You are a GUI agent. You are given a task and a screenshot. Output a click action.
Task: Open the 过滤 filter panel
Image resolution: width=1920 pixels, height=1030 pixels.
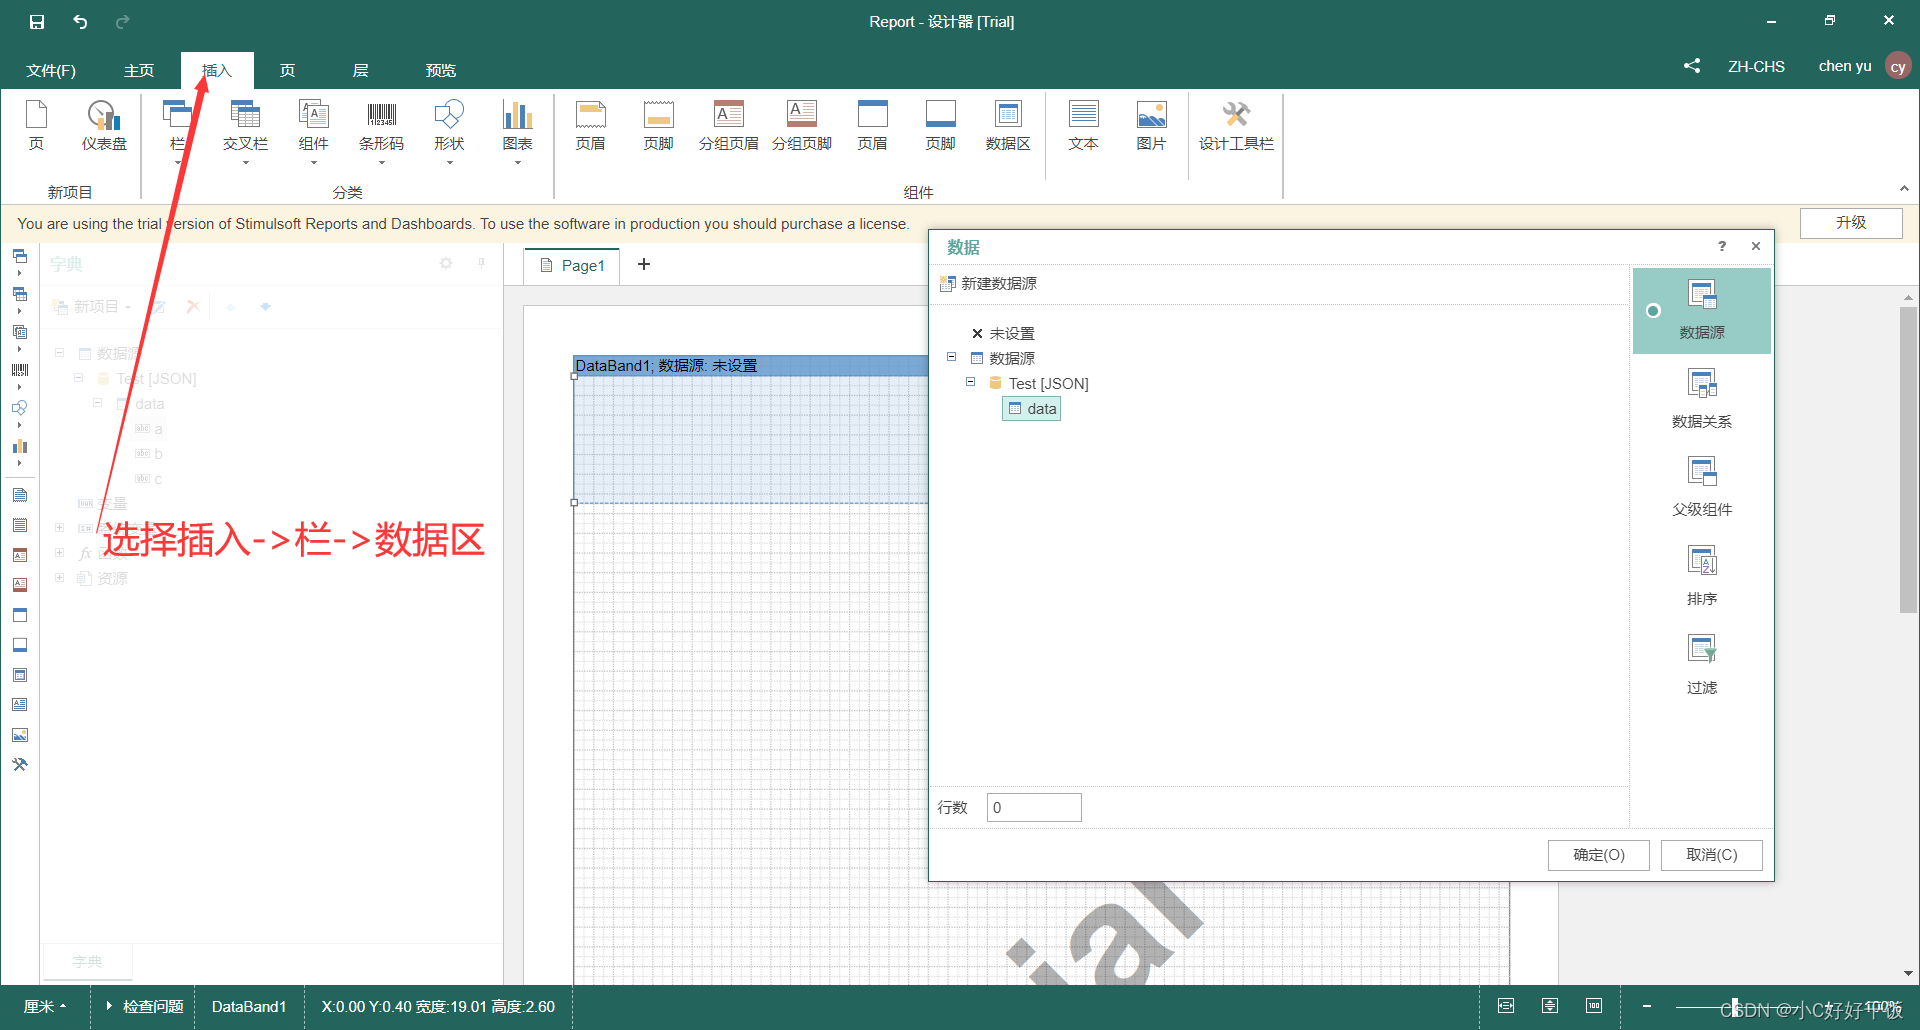tap(1702, 665)
